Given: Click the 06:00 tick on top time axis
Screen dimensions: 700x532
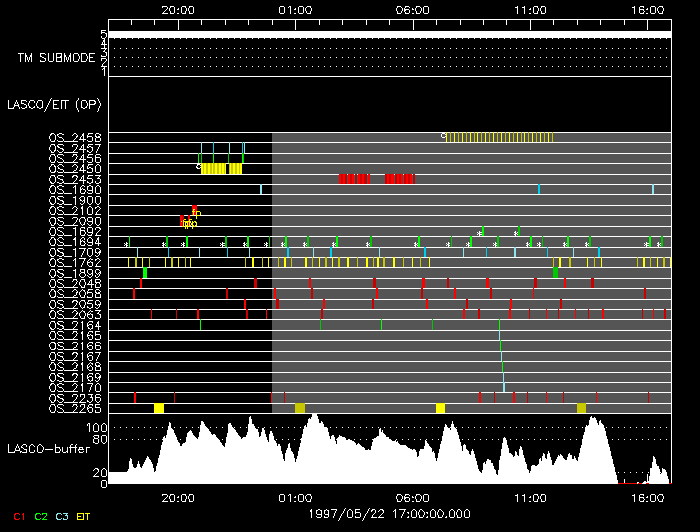Looking at the screenshot, I should click(x=413, y=10).
